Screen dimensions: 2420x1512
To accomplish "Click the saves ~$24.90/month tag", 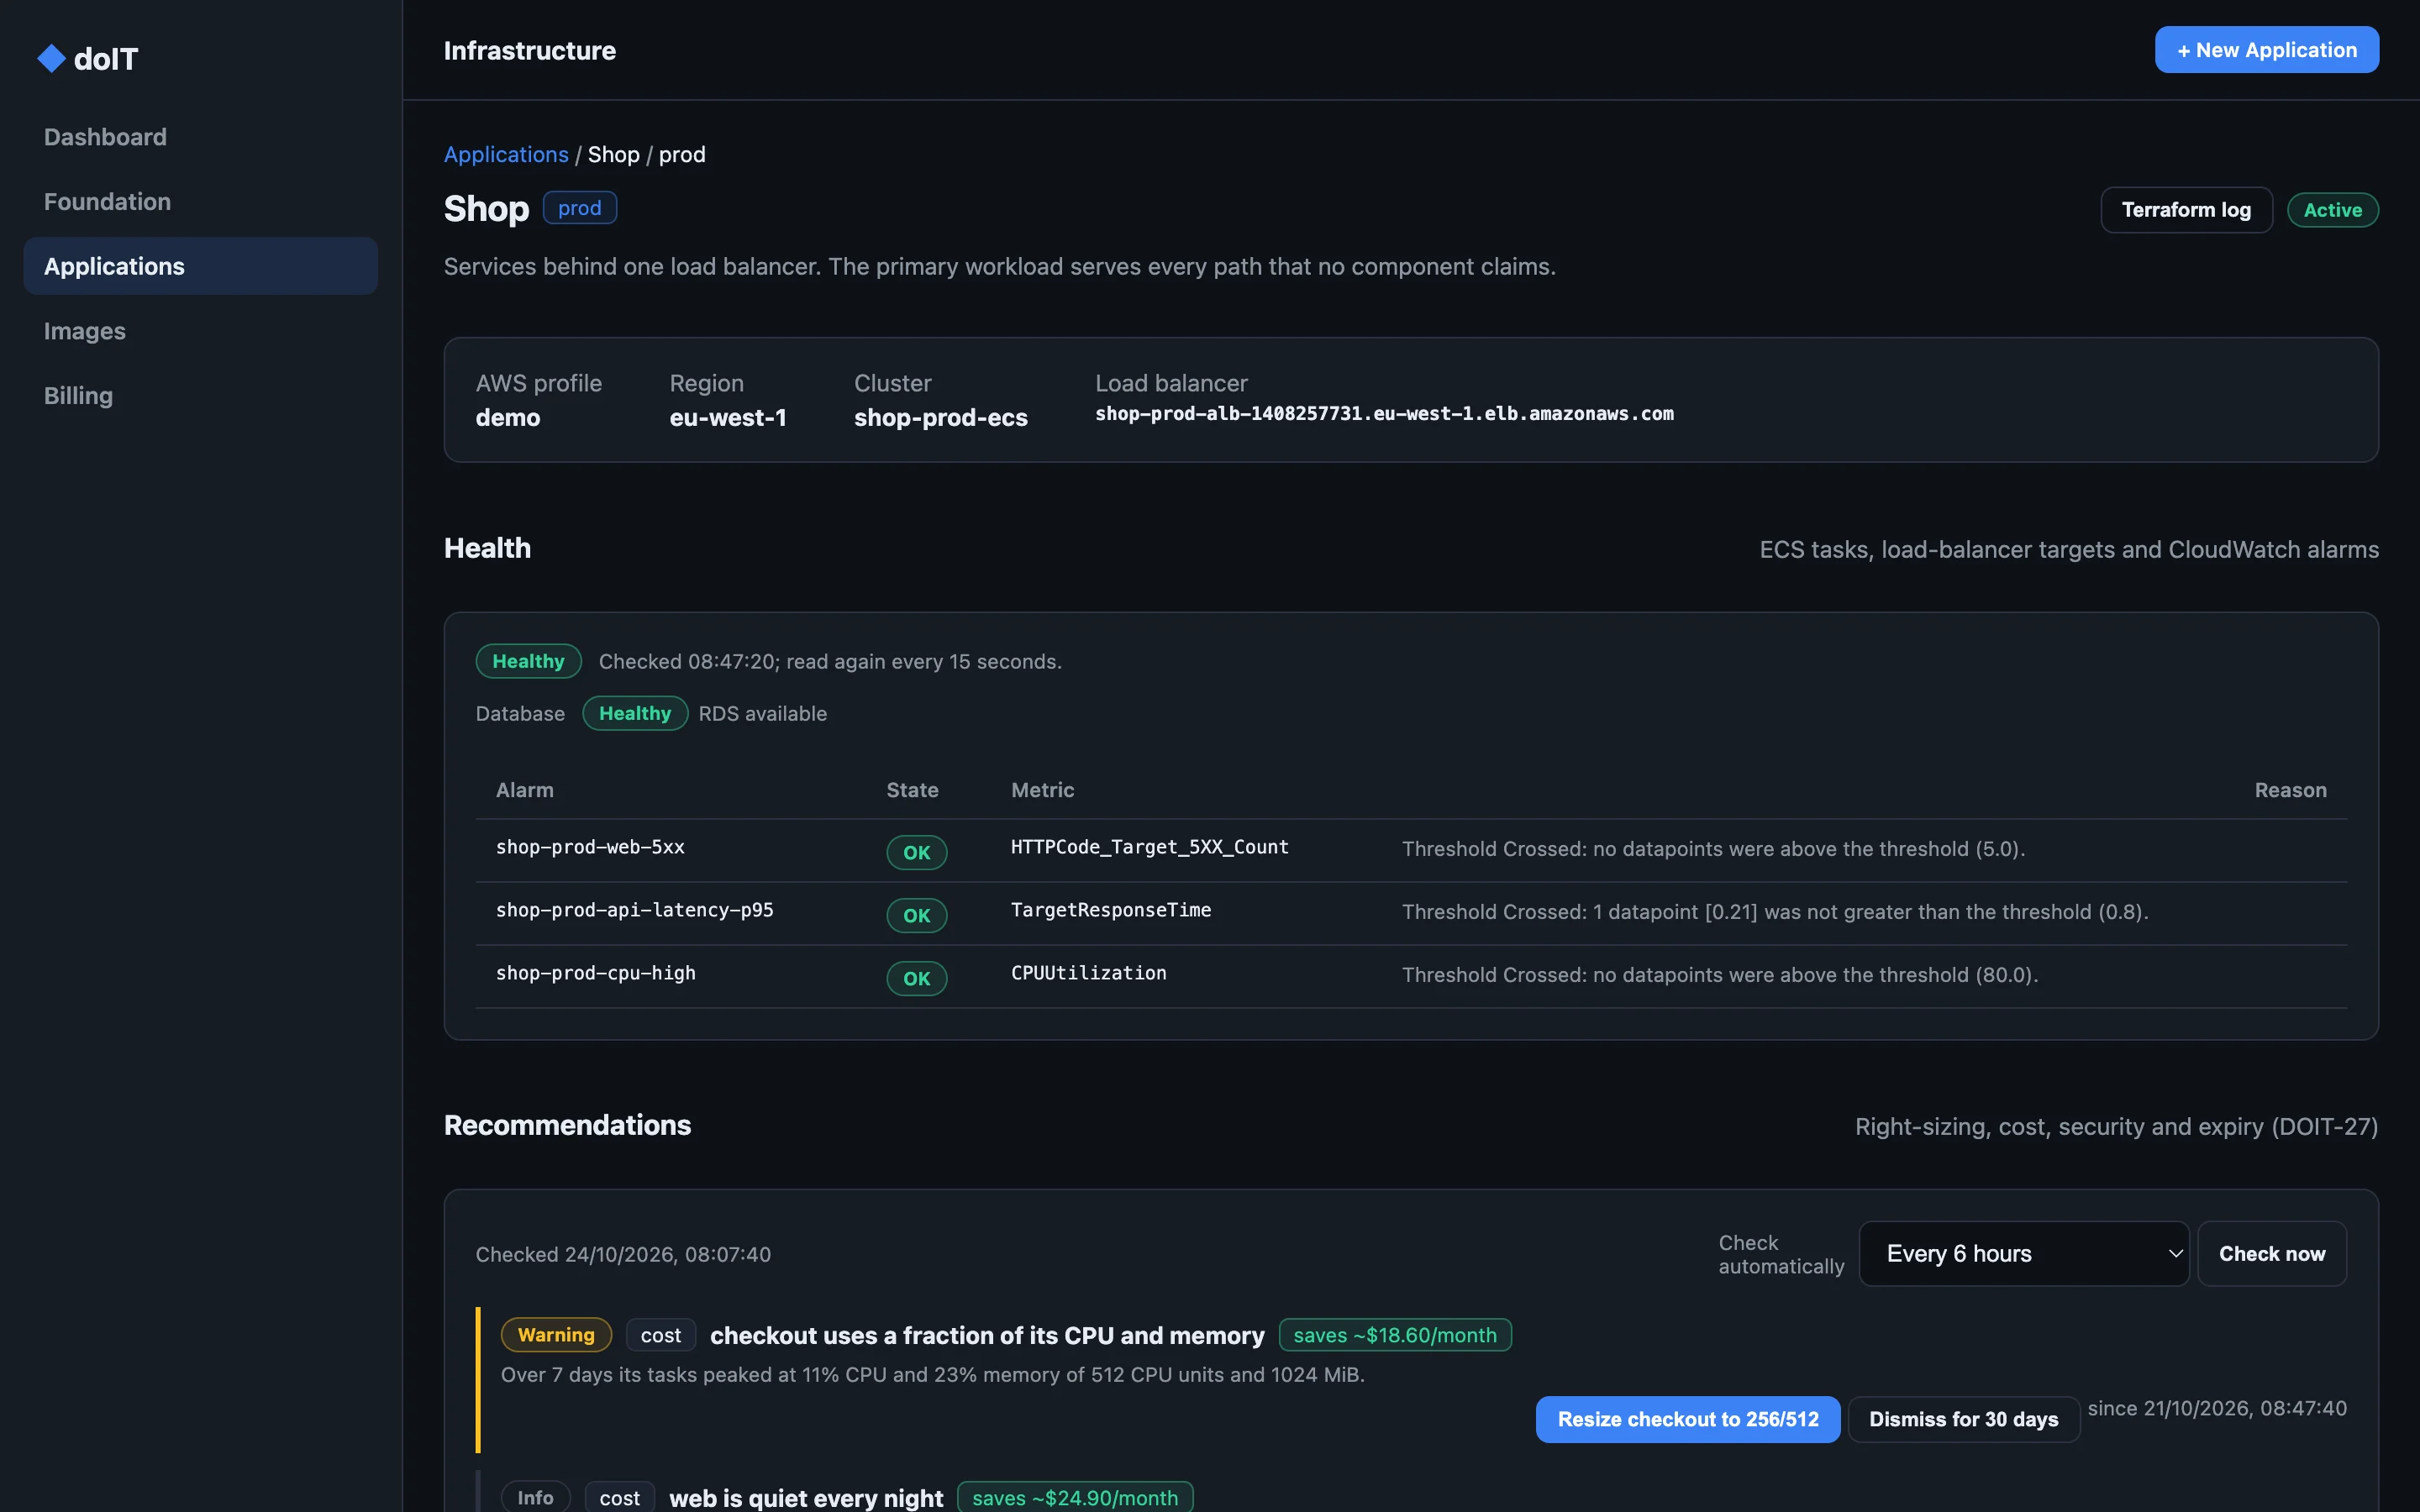I will point(1075,1497).
